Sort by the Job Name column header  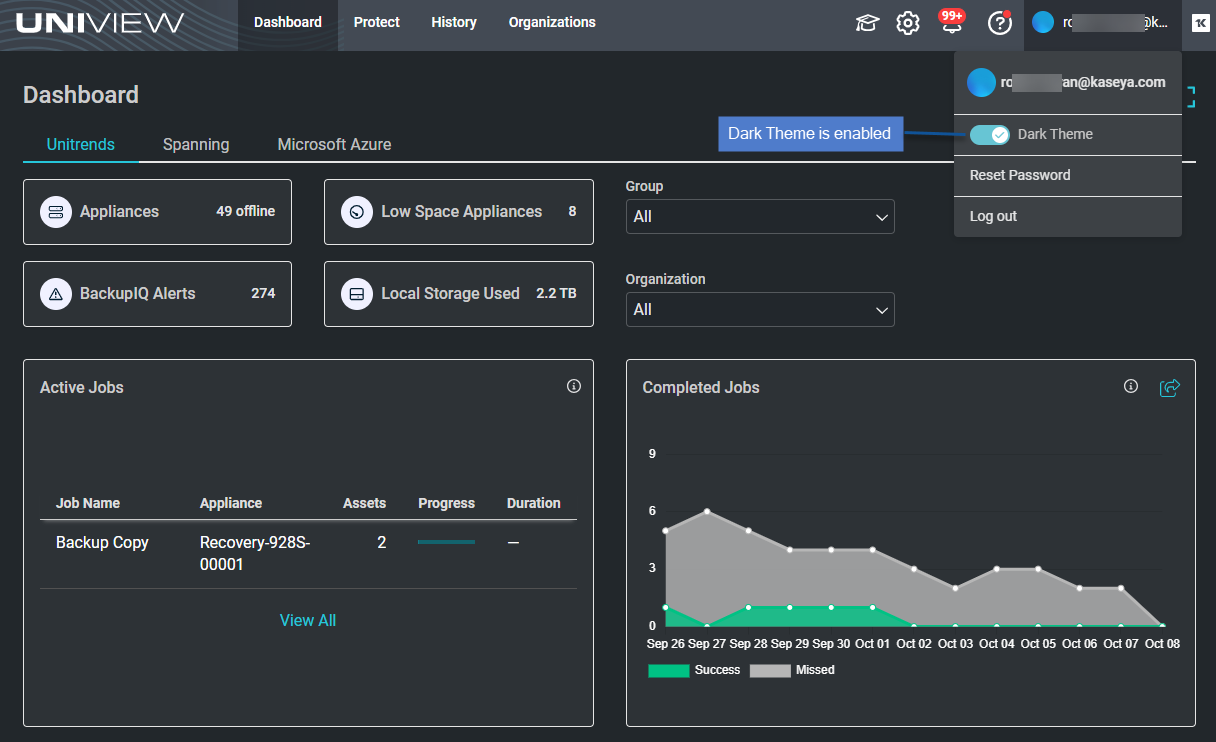coord(88,504)
